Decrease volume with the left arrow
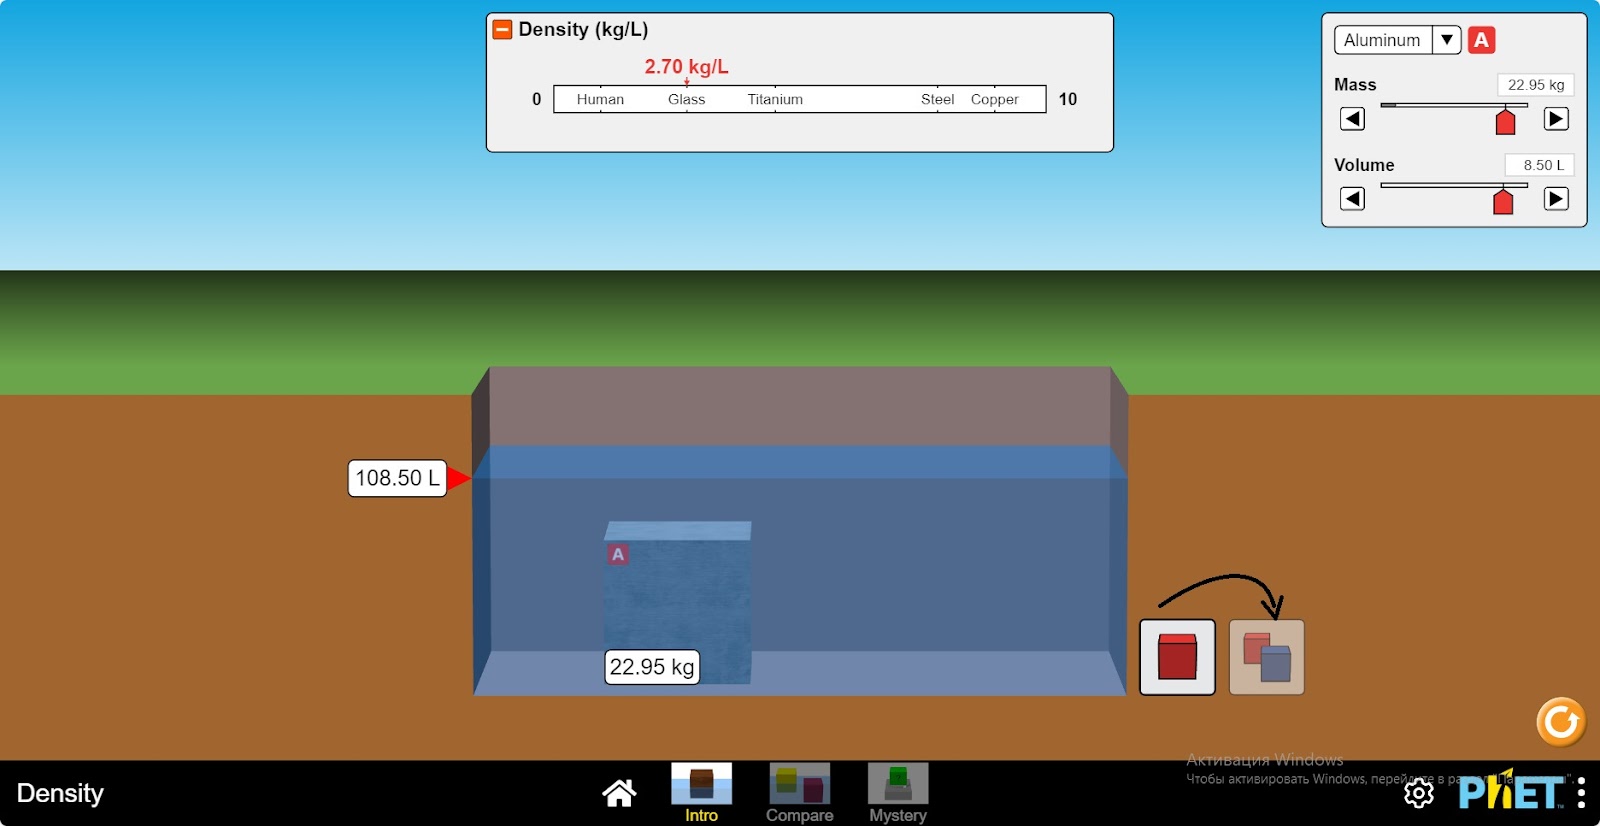Image resolution: width=1600 pixels, height=826 pixels. point(1352,199)
